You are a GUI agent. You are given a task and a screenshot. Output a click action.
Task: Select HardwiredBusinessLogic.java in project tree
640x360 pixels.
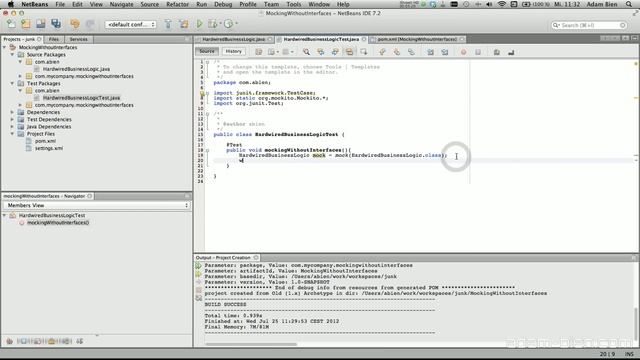coord(76,69)
